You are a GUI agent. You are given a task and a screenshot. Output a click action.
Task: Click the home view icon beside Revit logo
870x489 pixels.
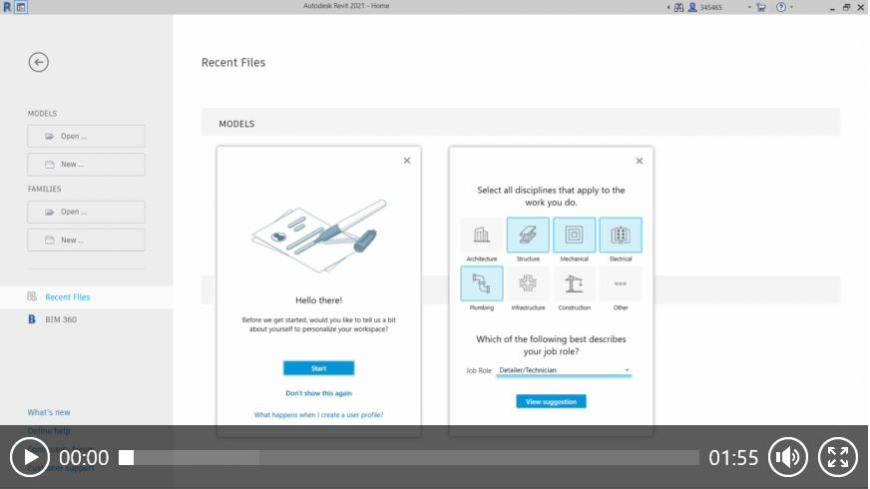21,7
